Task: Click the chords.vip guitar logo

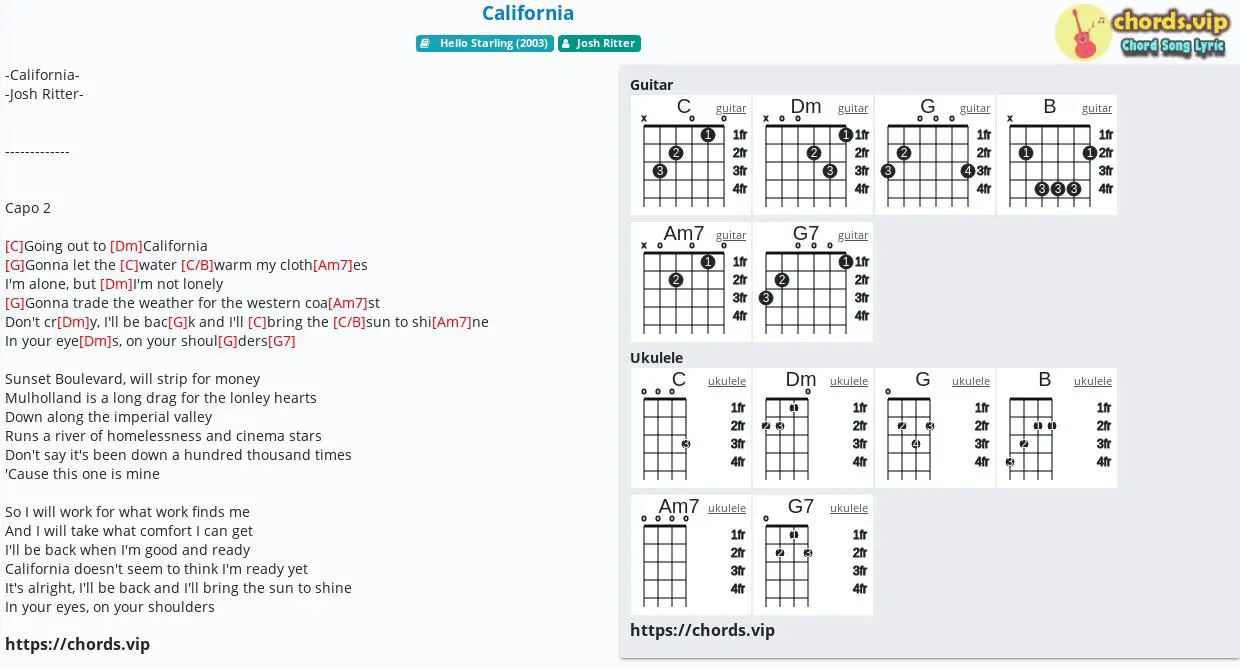Action: pos(1141,32)
